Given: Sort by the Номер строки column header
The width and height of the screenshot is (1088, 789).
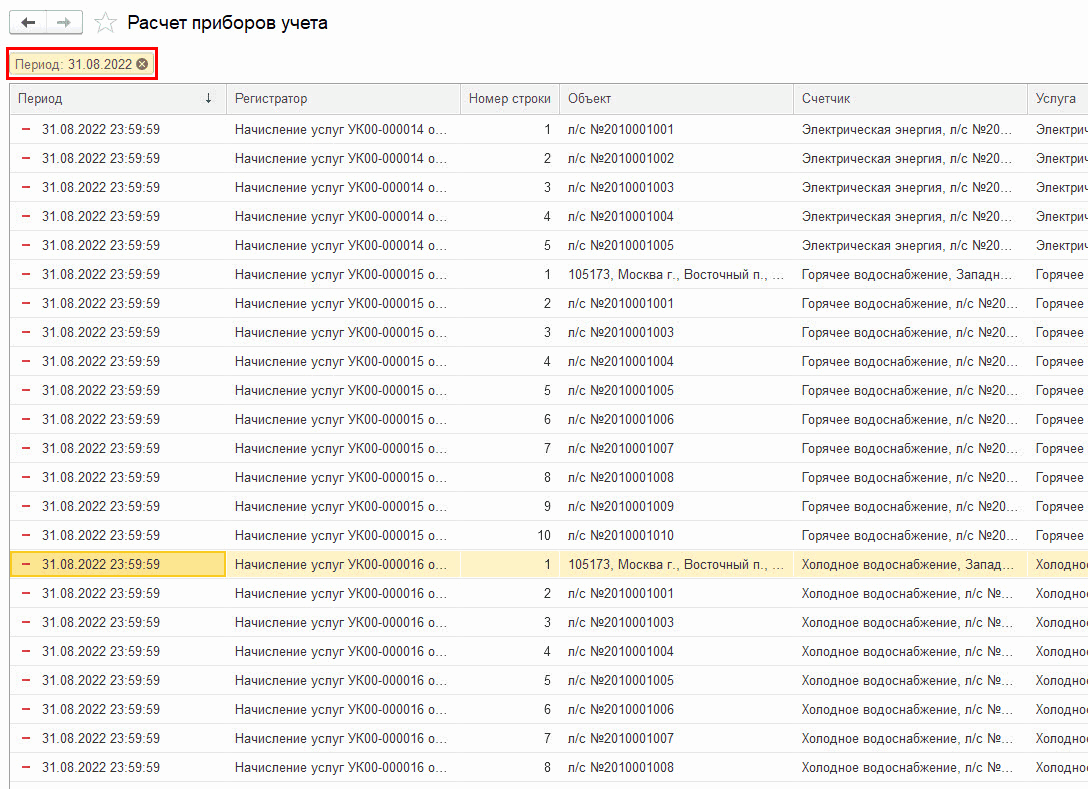Looking at the screenshot, I should click(509, 99).
